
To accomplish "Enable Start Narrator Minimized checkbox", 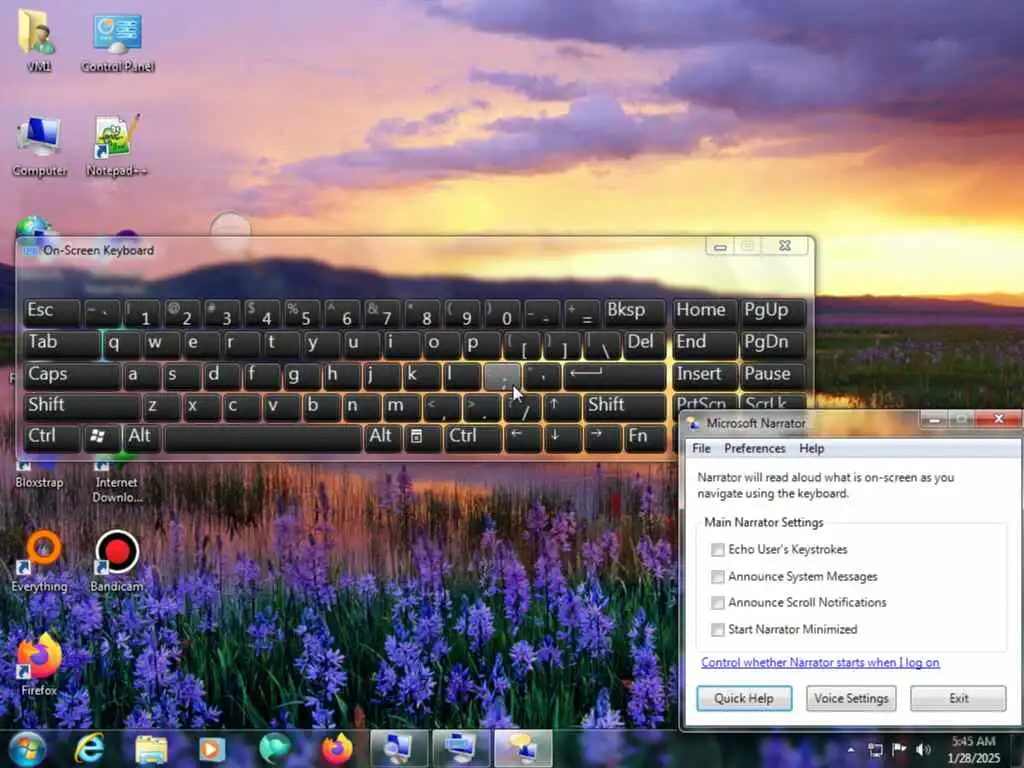I will [x=718, y=630].
